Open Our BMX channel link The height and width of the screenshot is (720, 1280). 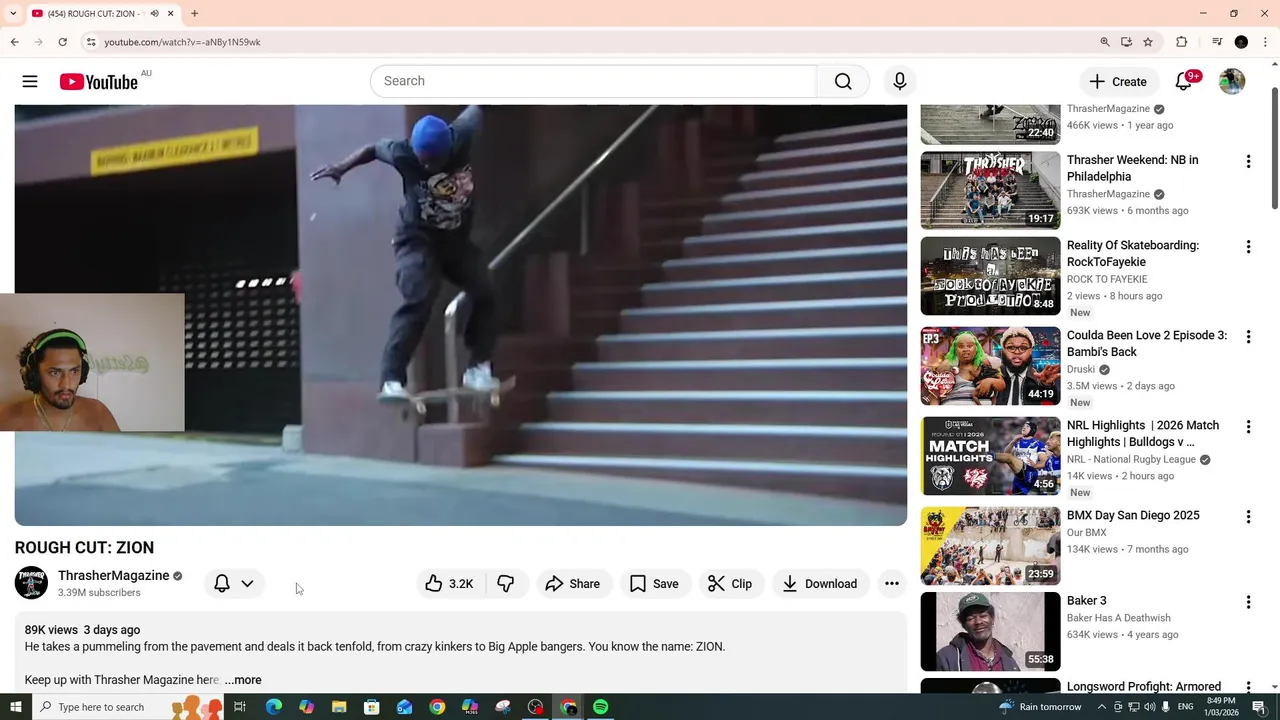[x=1087, y=532]
